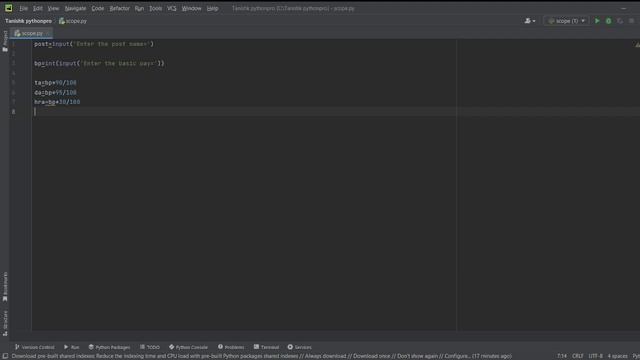Open Version Control tool window
The image size is (640, 360).
coord(35,347)
